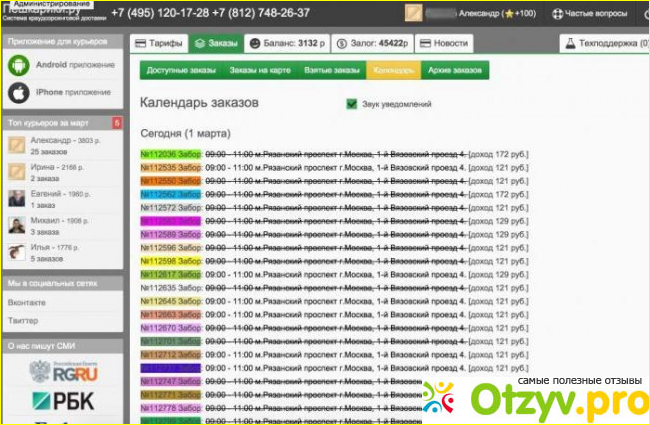This screenshot has width=650, height=425.
Task: Click Александр's user avatar in the header
Action: 413,14
